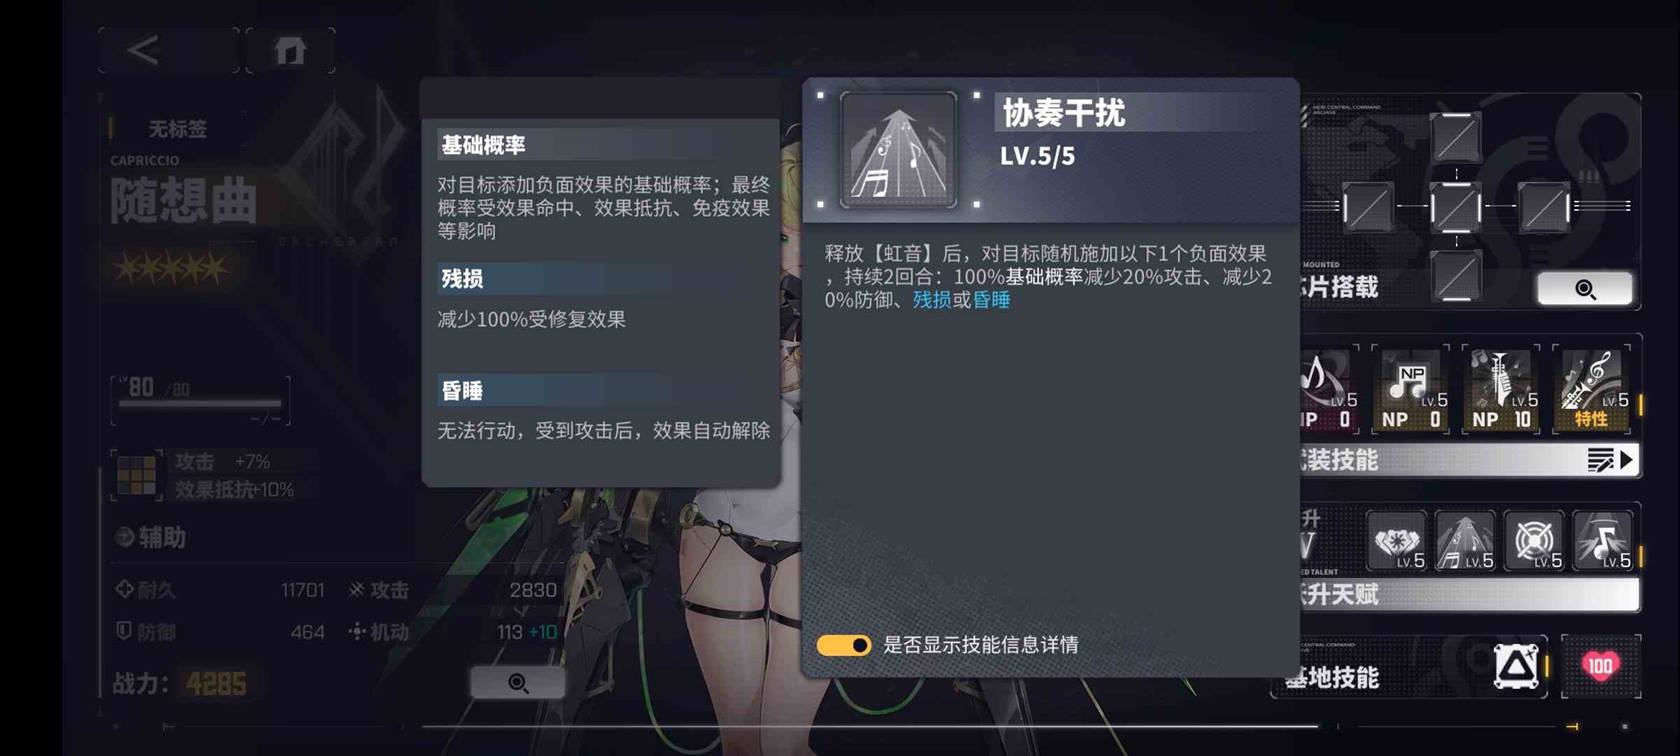Select the NP 10 skill icon

point(1501,389)
